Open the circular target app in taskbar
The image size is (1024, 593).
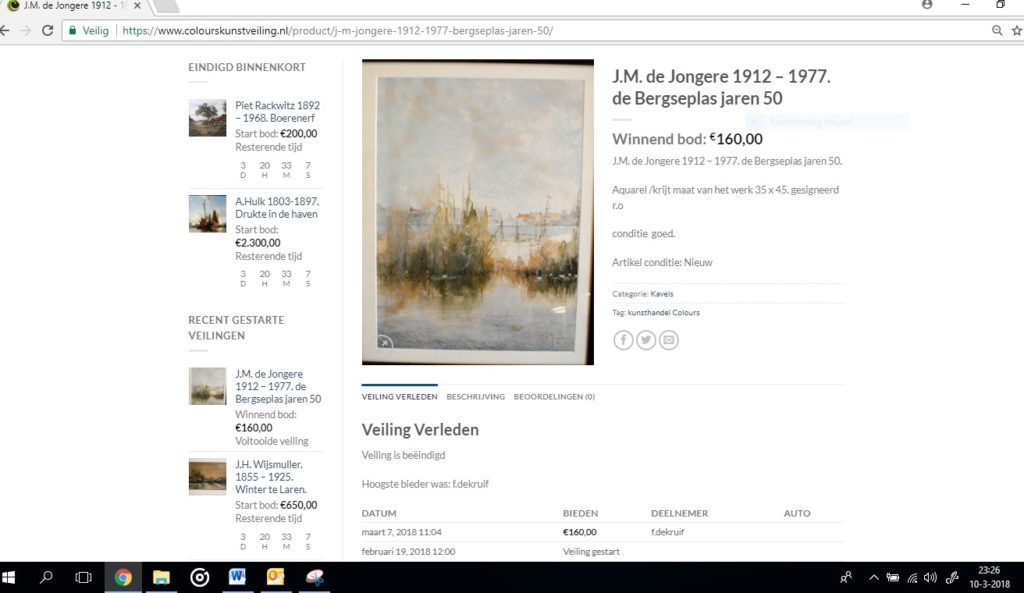point(200,577)
